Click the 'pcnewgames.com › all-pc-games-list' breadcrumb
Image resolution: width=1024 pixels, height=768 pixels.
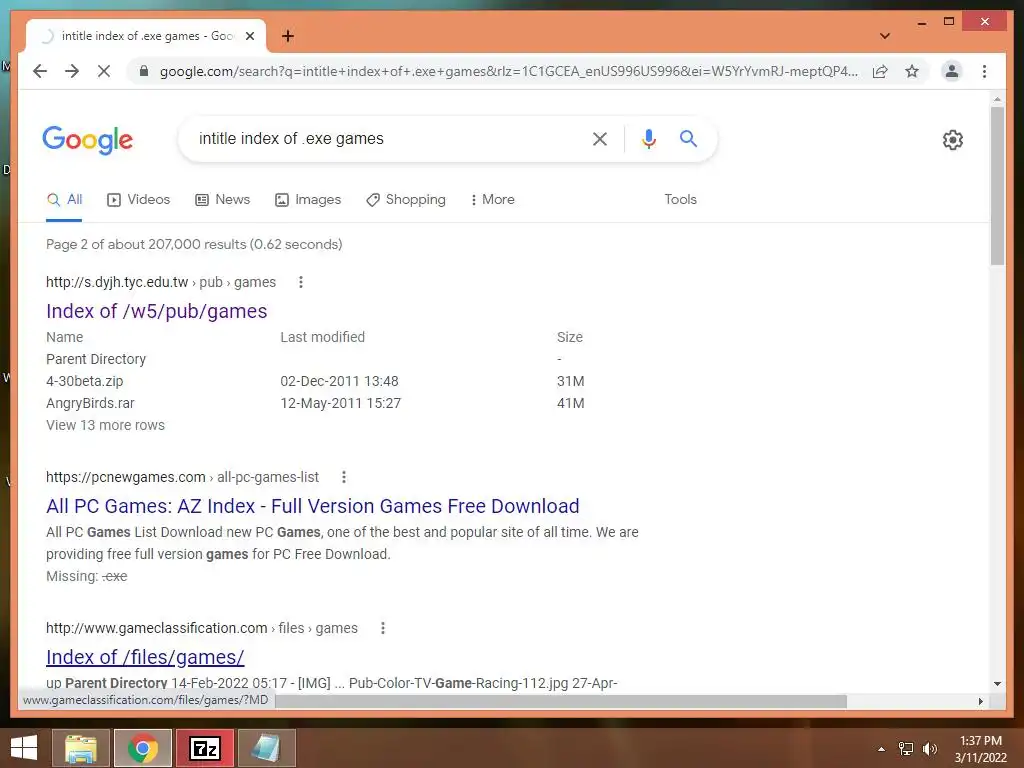pyautogui.click(x=182, y=477)
